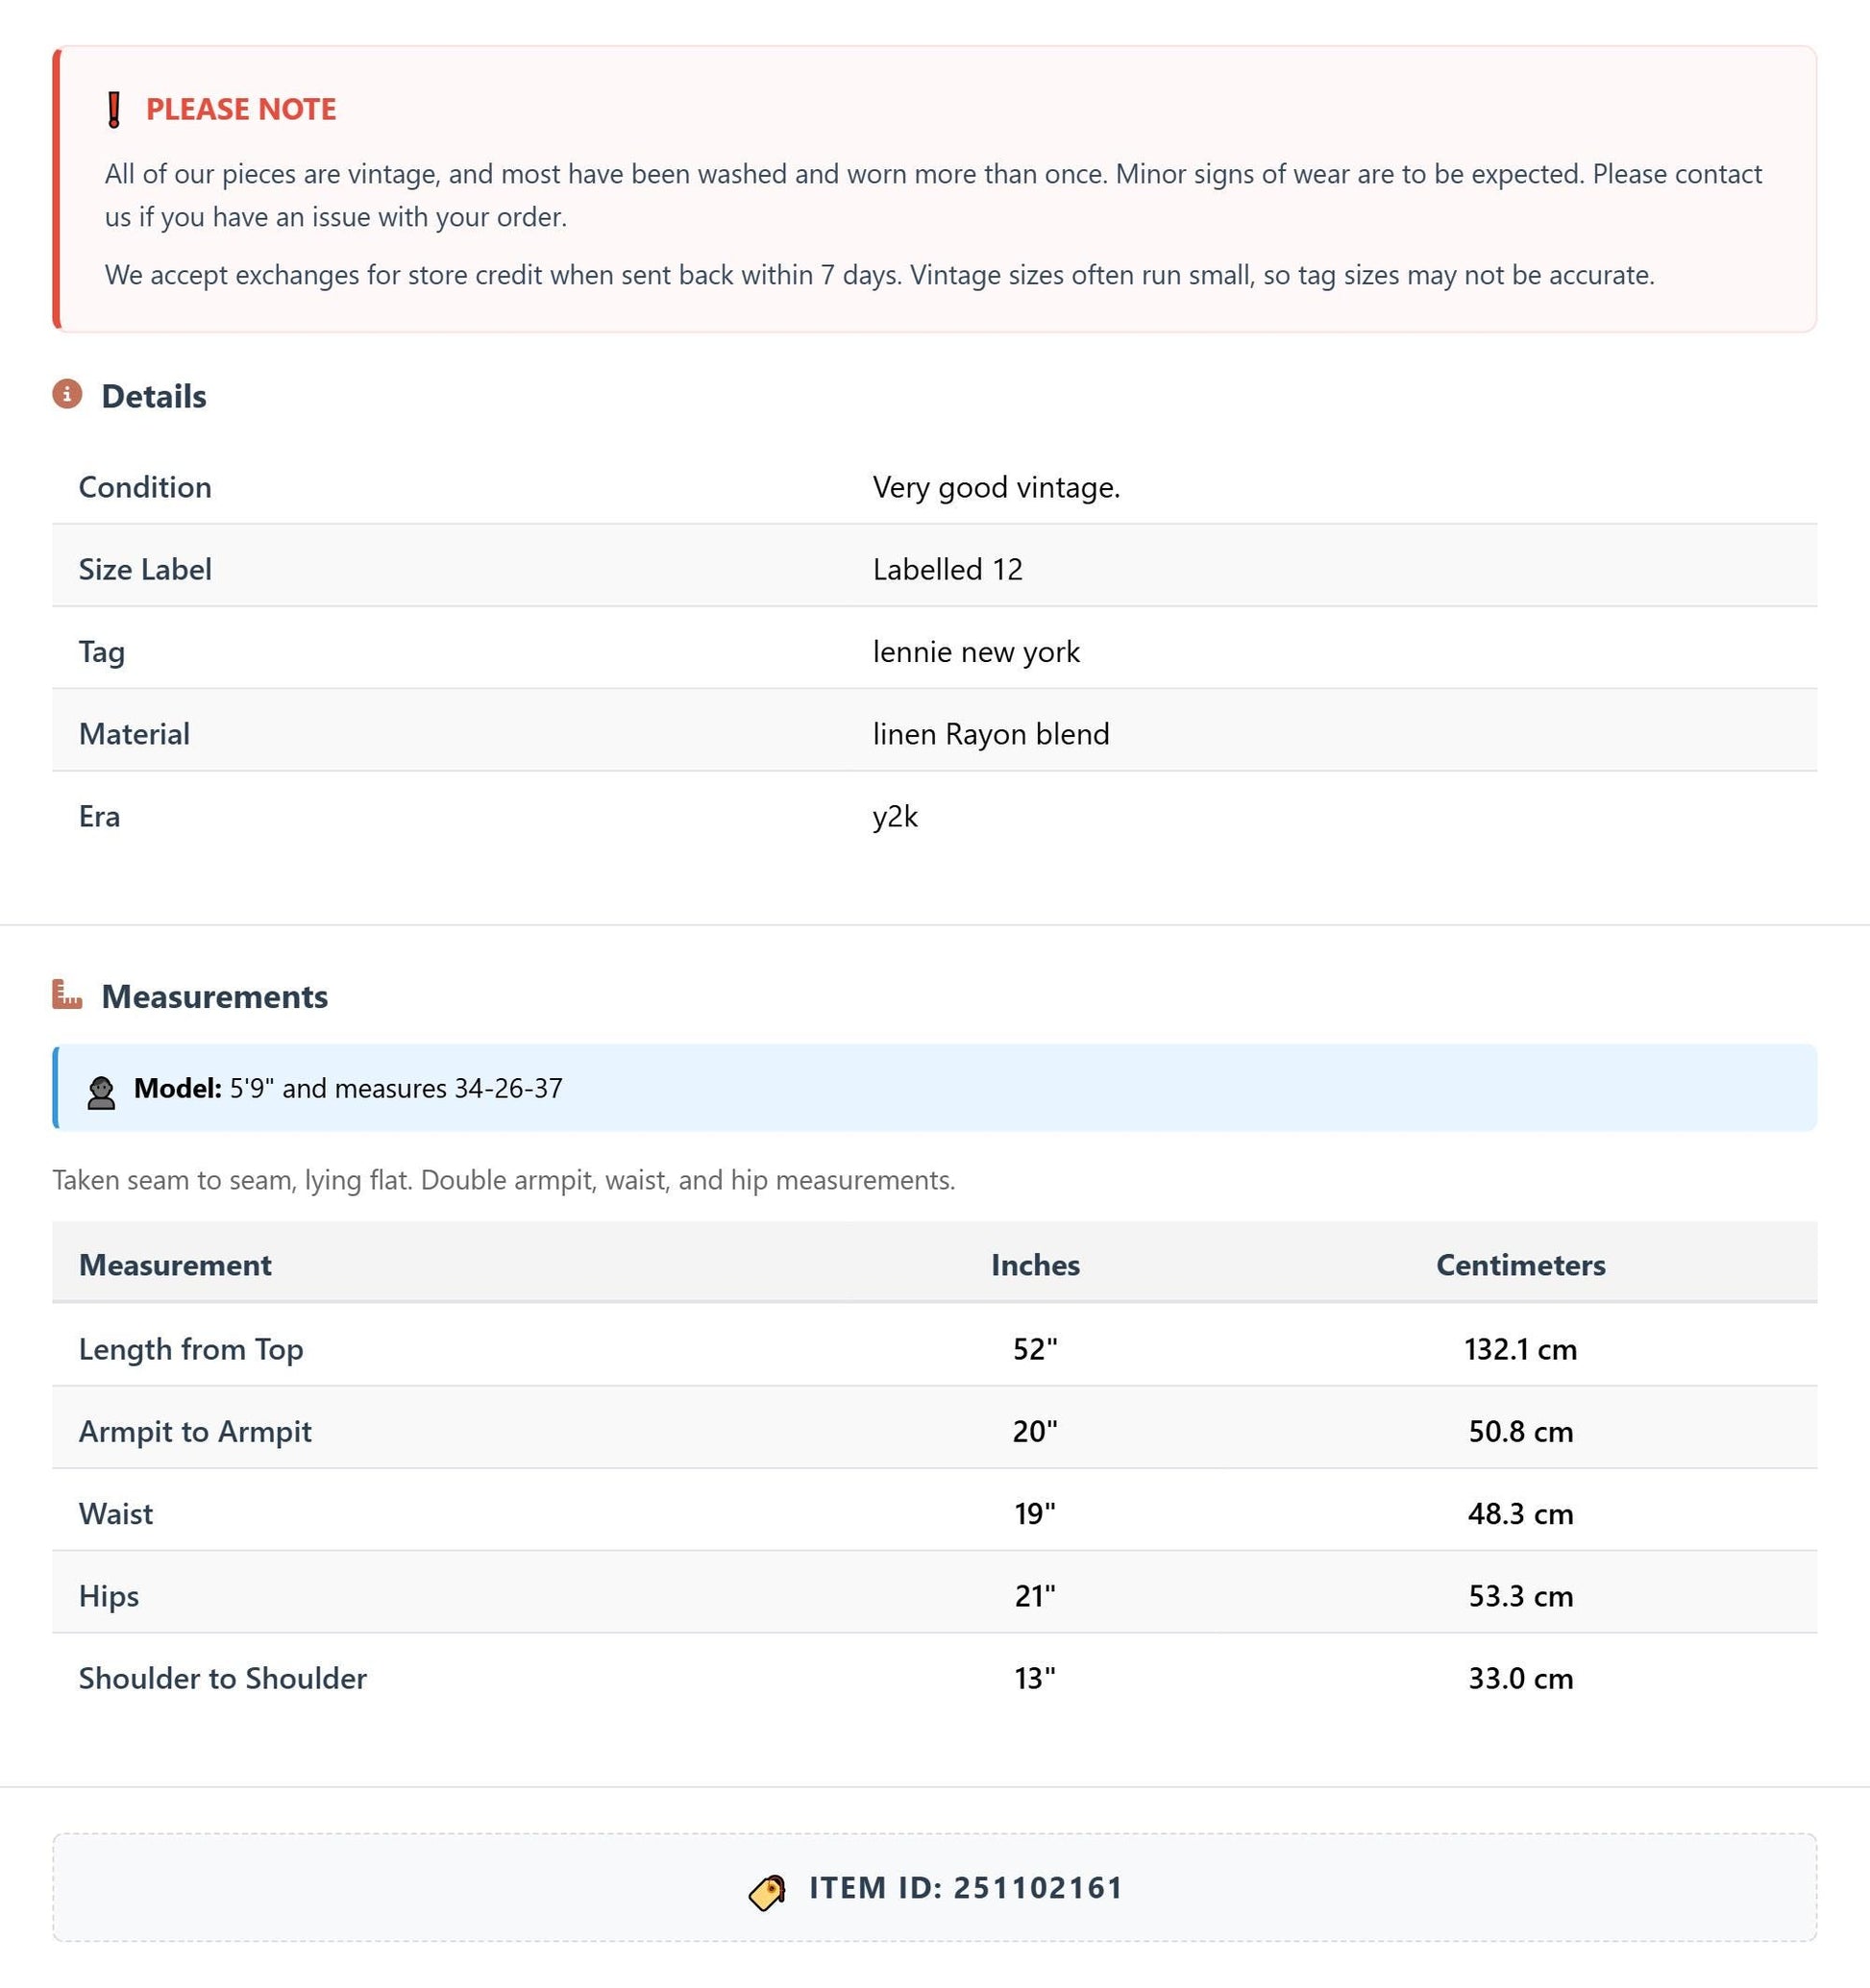Select the Length from Top row label
This screenshot has height=1988, width=1870.
(191, 1349)
